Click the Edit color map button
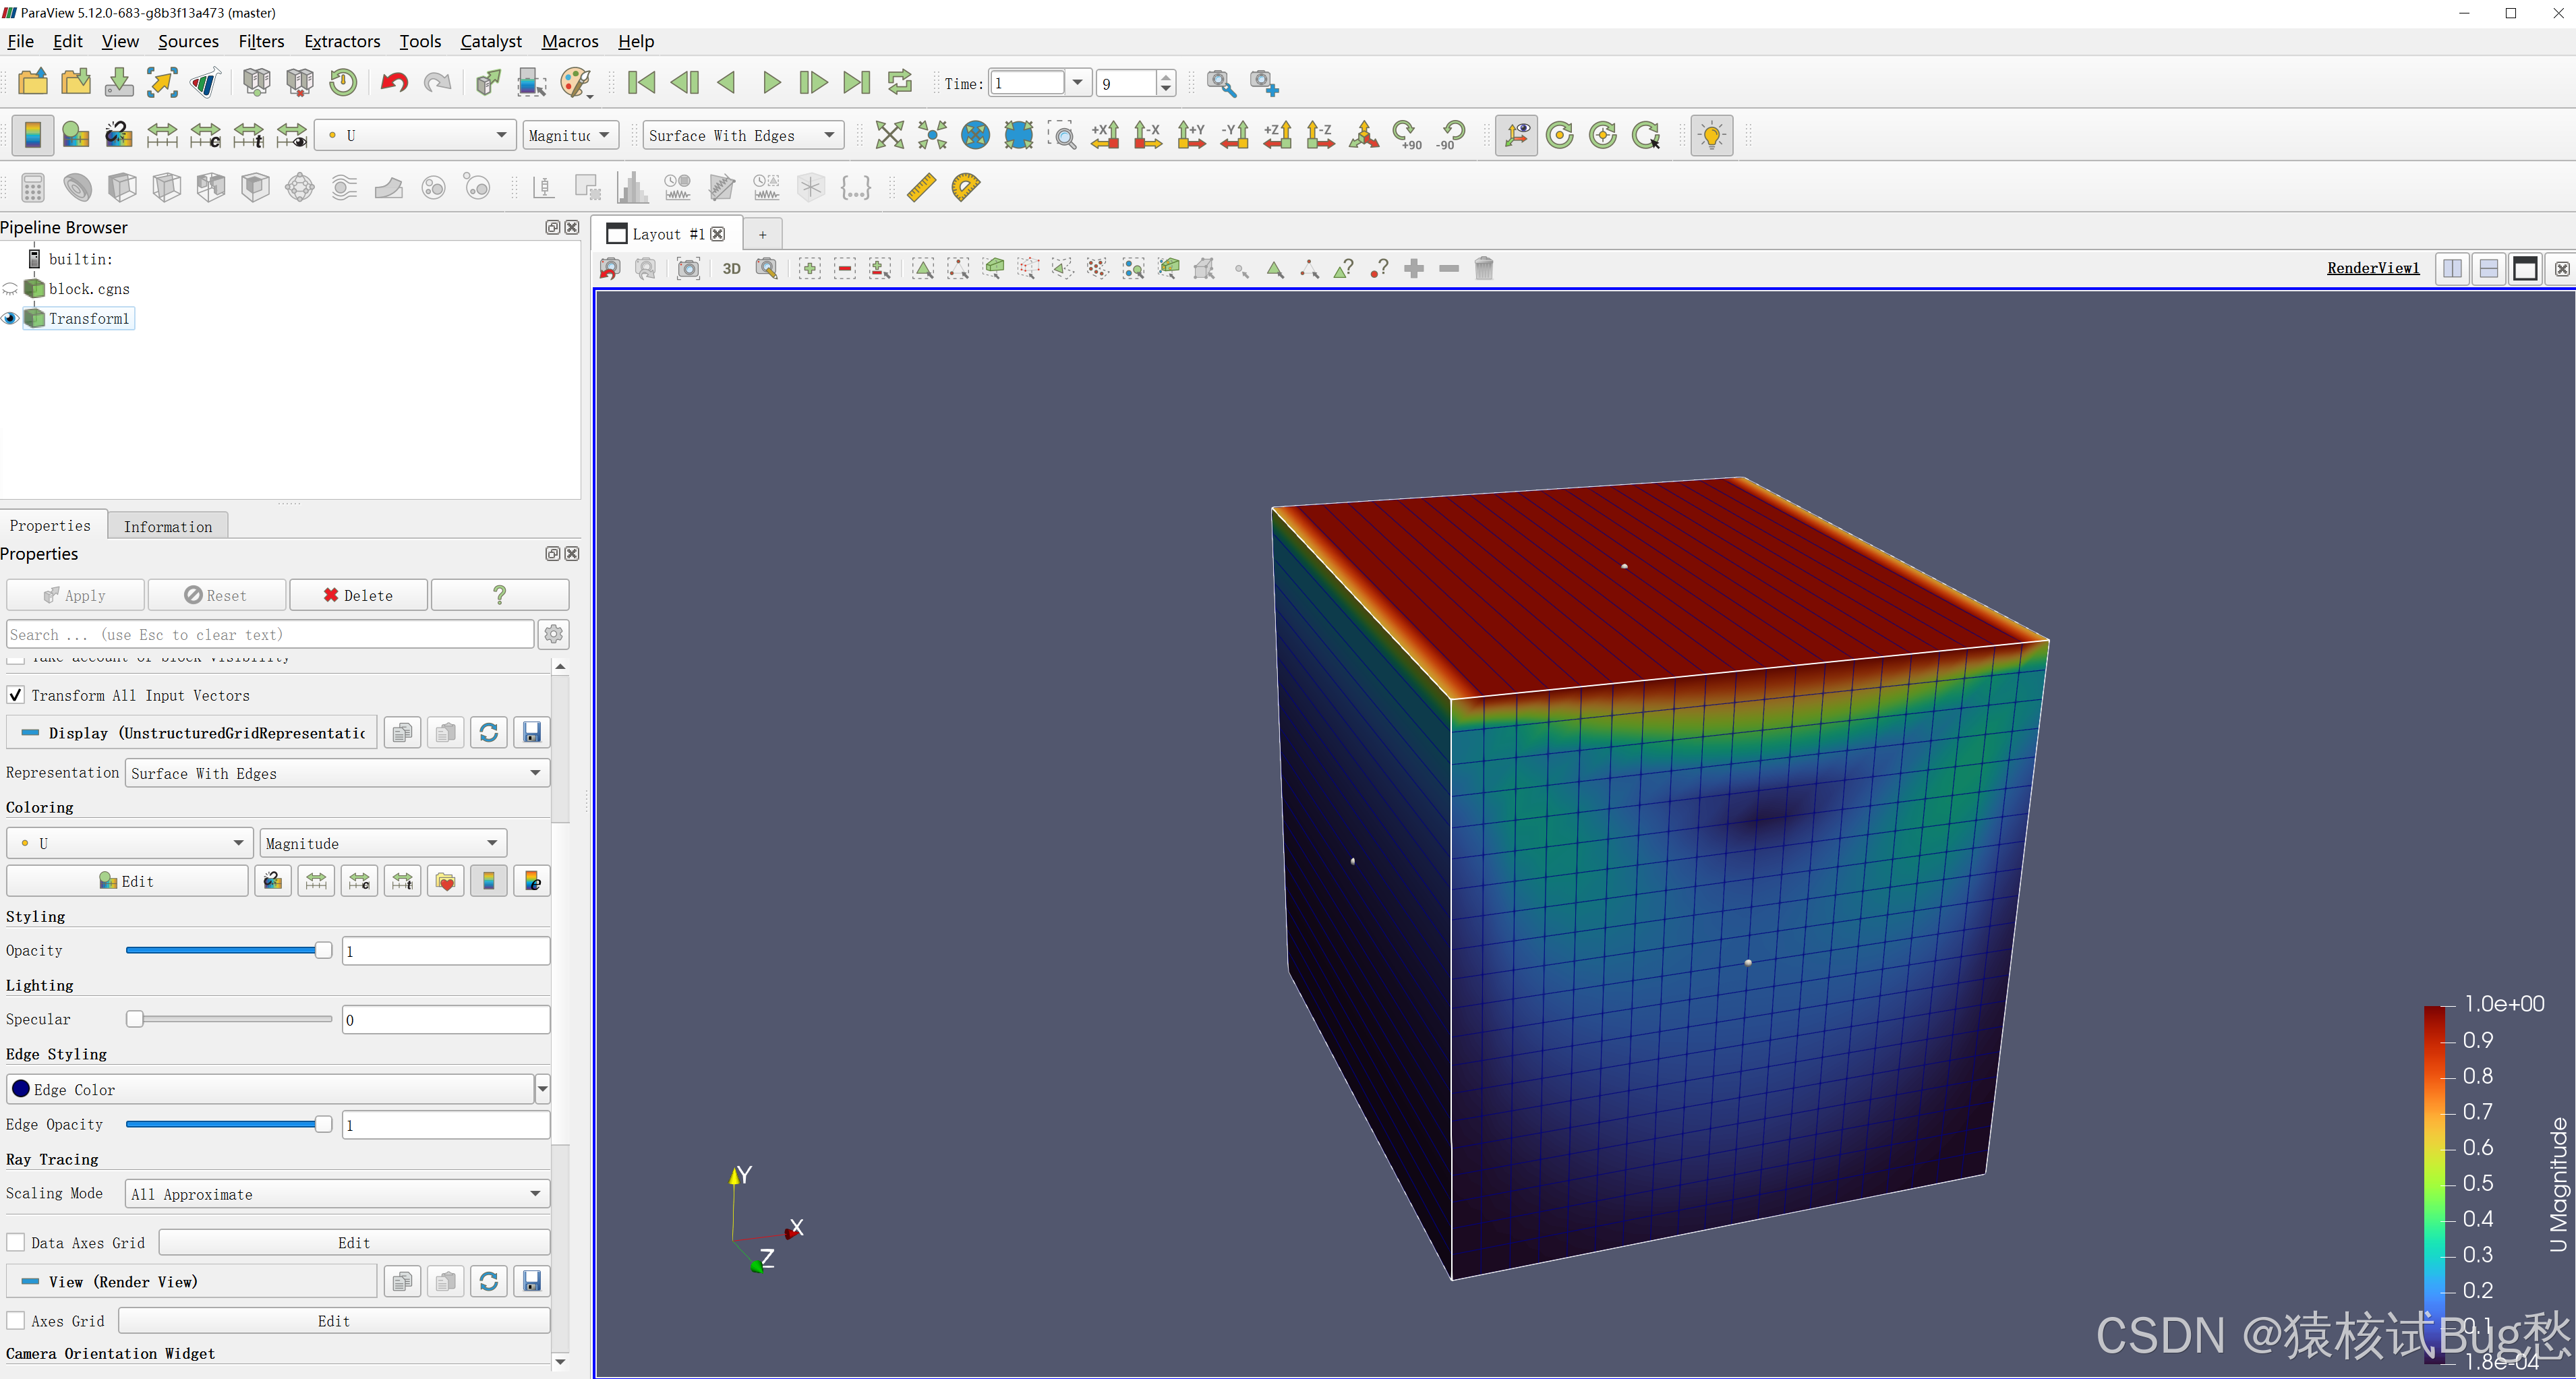This screenshot has width=2576, height=1379. (x=127, y=881)
